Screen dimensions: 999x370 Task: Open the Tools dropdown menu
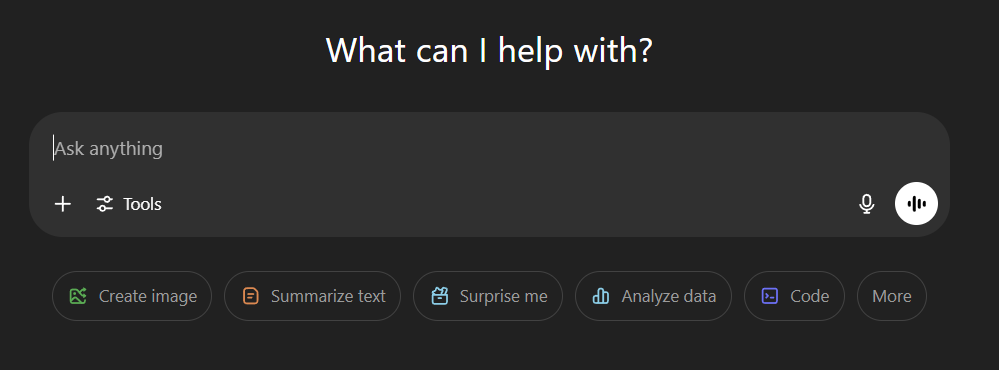129,204
